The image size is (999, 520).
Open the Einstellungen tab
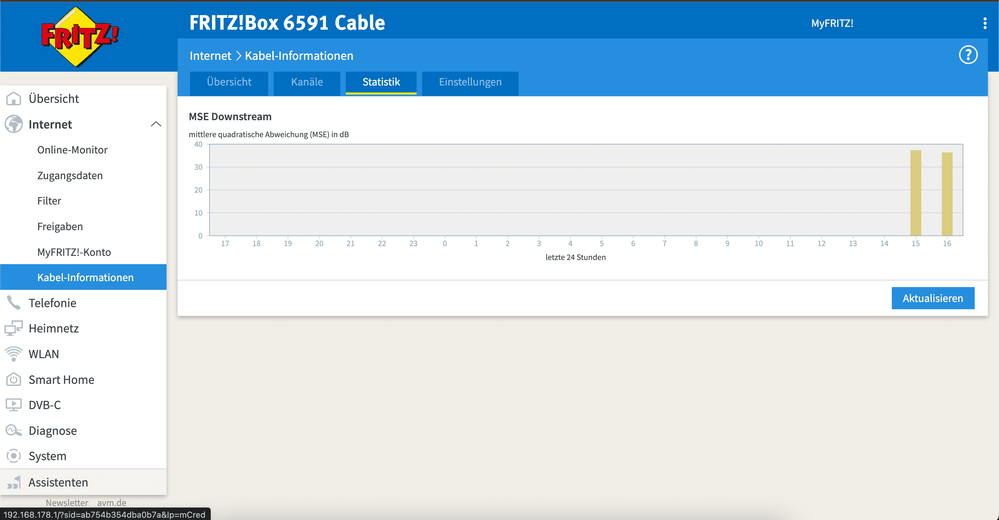coord(470,82)
